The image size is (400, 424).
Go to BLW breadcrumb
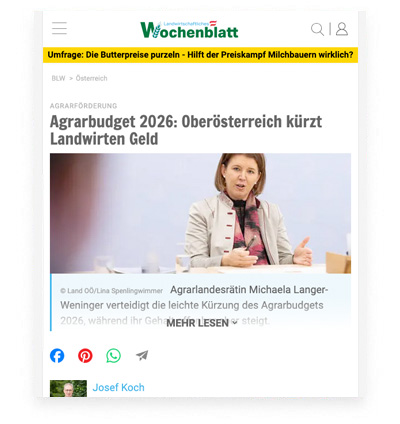[x=58, y=78]
